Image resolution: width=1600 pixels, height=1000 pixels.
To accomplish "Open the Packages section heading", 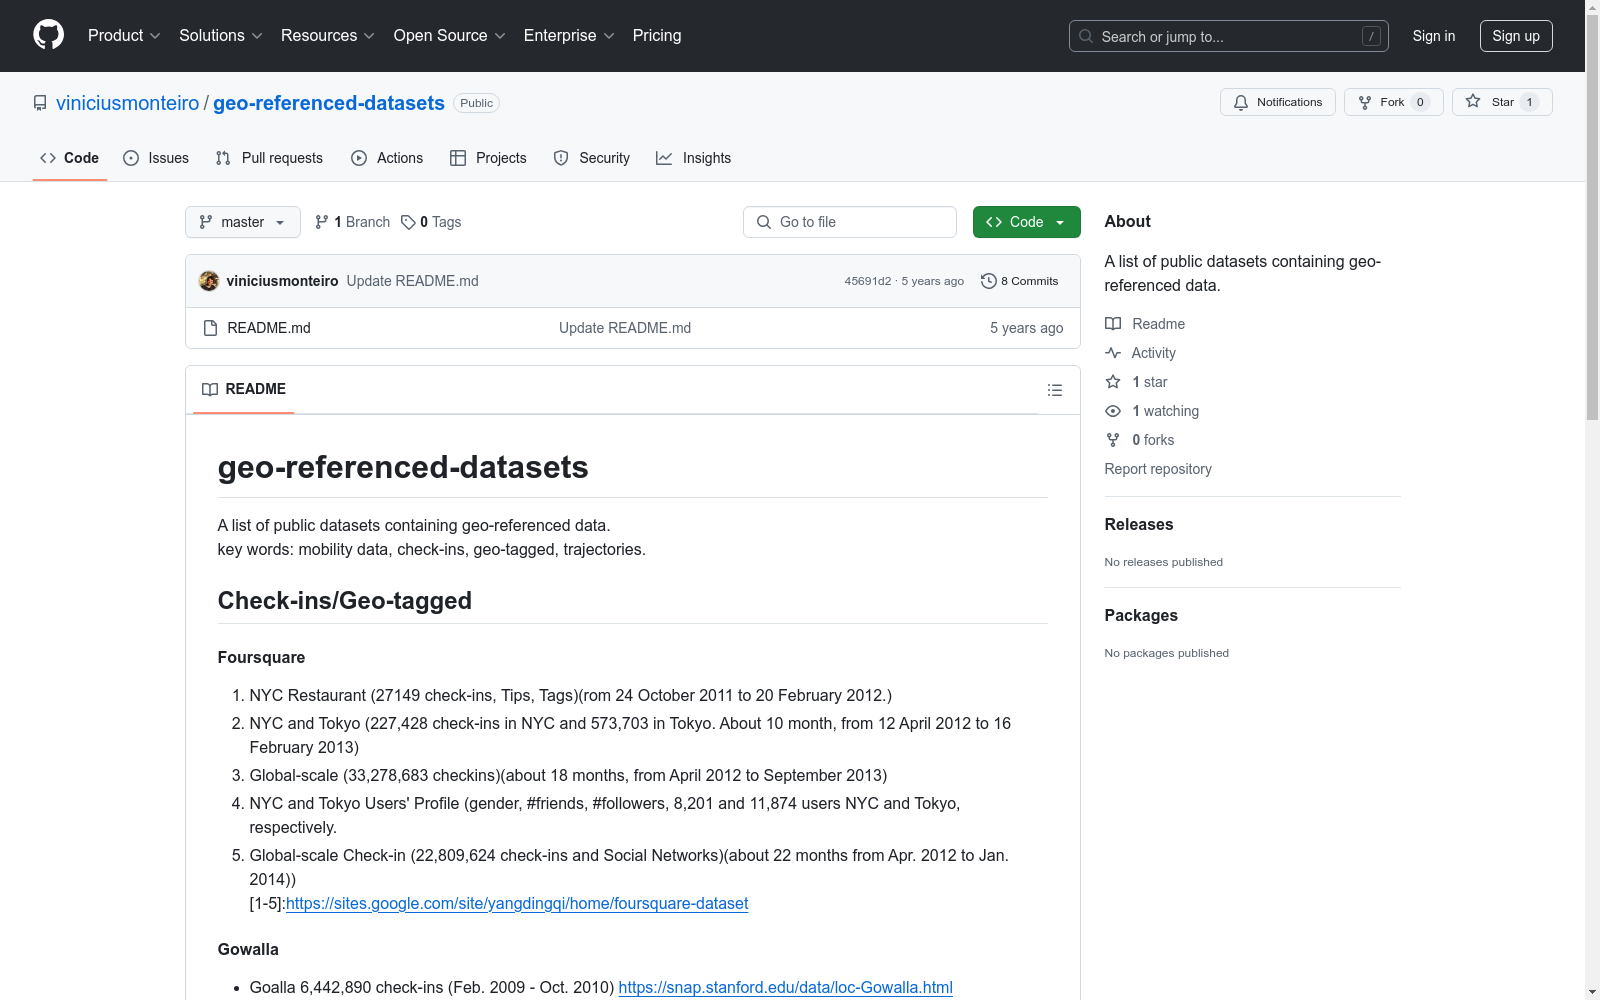I will click(x=1141, y=615).
